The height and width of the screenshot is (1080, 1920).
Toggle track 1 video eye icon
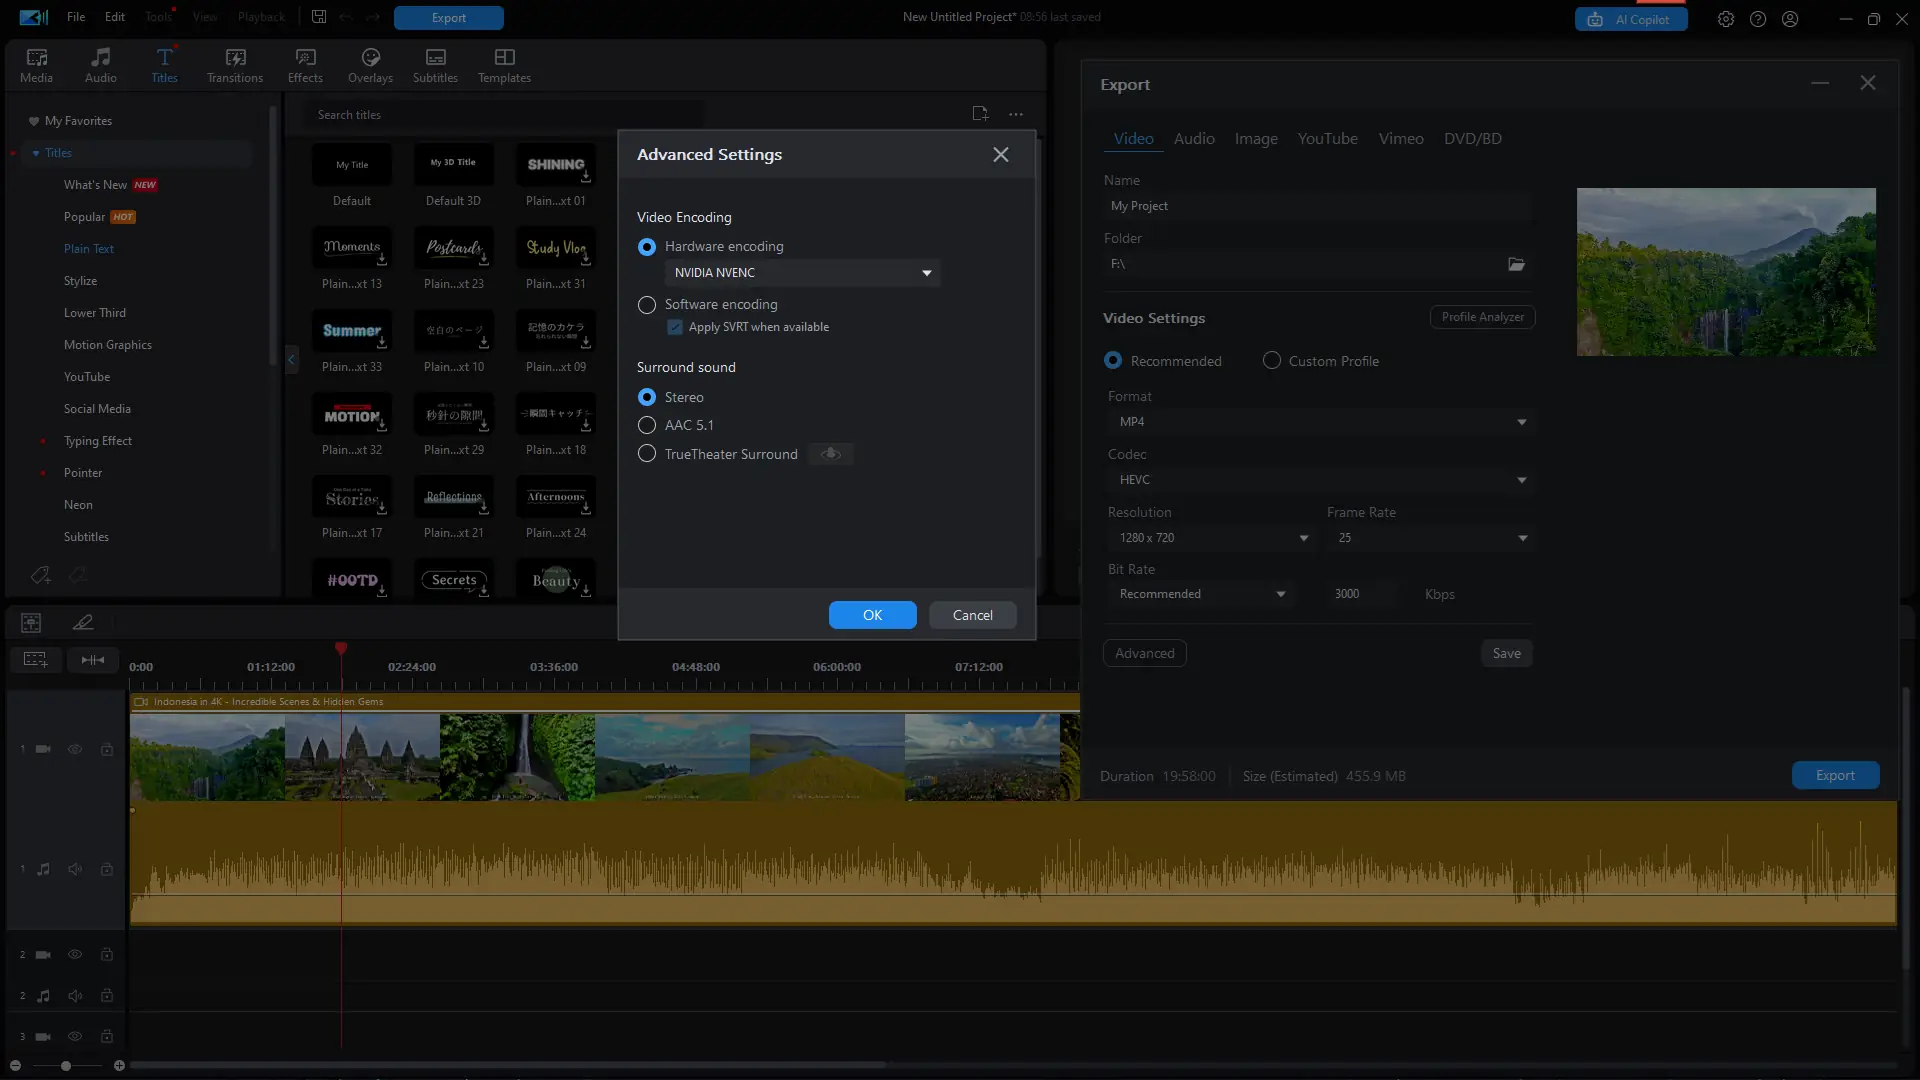(75, 749)
